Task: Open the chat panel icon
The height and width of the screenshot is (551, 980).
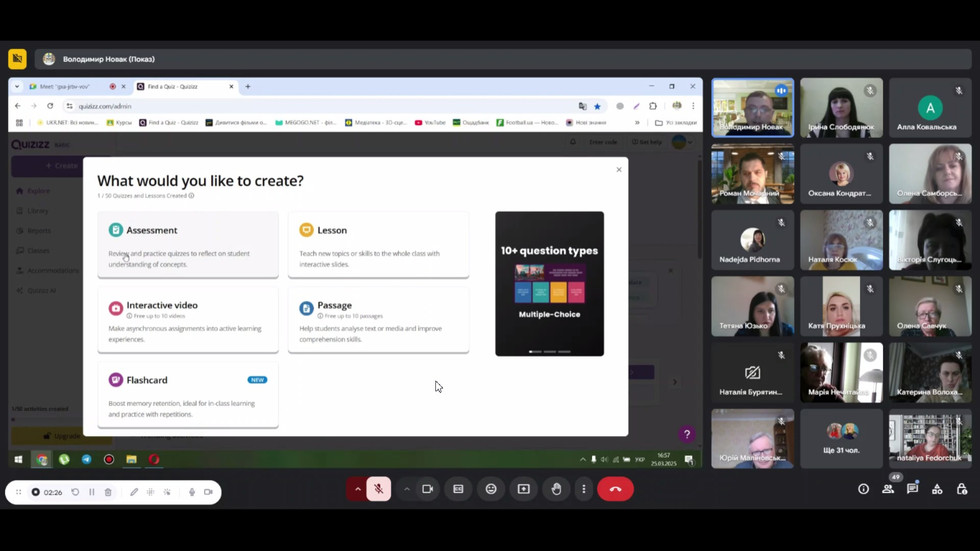Action: pos(912,489)
